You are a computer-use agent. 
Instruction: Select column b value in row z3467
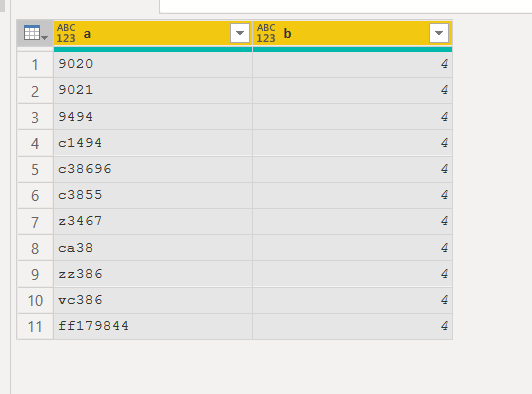coord(353,221)
